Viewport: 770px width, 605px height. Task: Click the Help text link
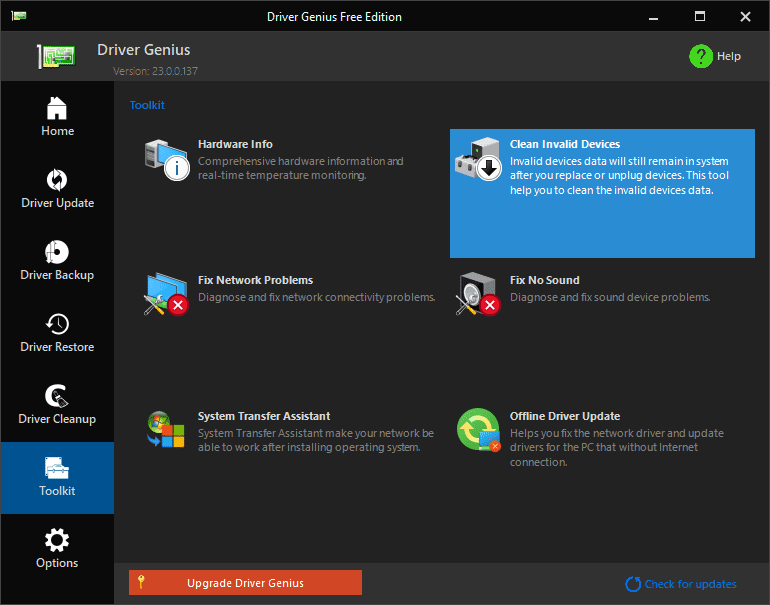[729, 56]
